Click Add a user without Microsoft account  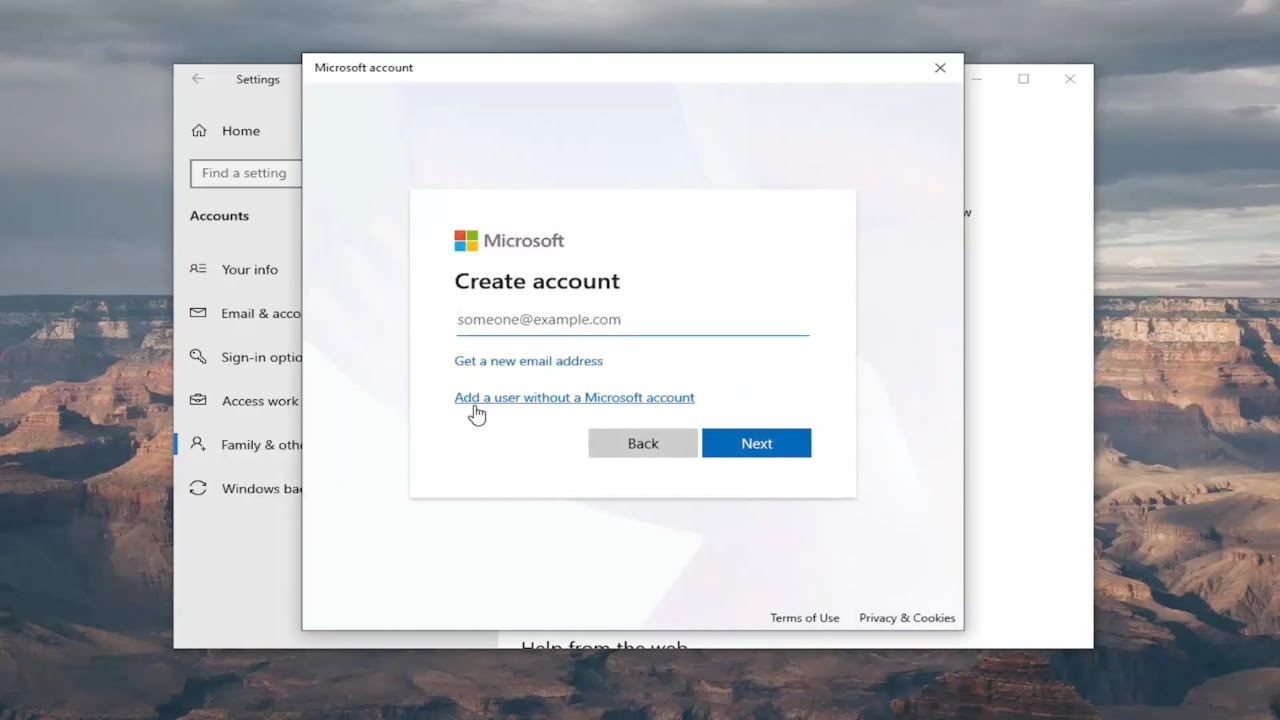[574, 397]
